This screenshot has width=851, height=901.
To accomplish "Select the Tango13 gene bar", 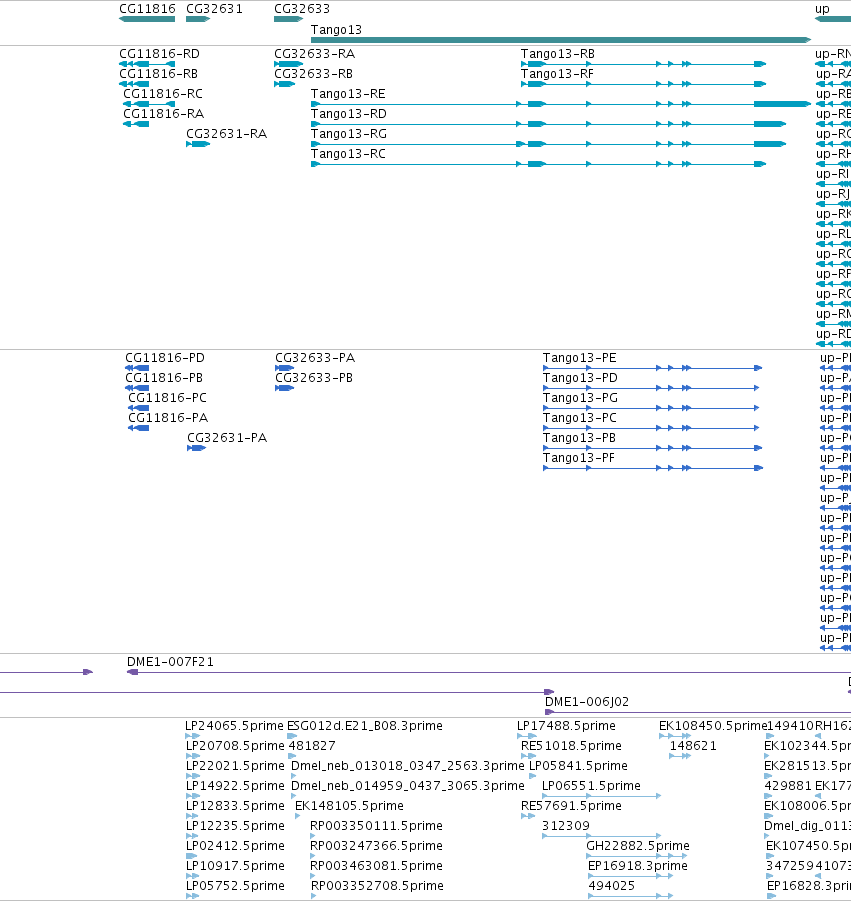I will 561,40.
